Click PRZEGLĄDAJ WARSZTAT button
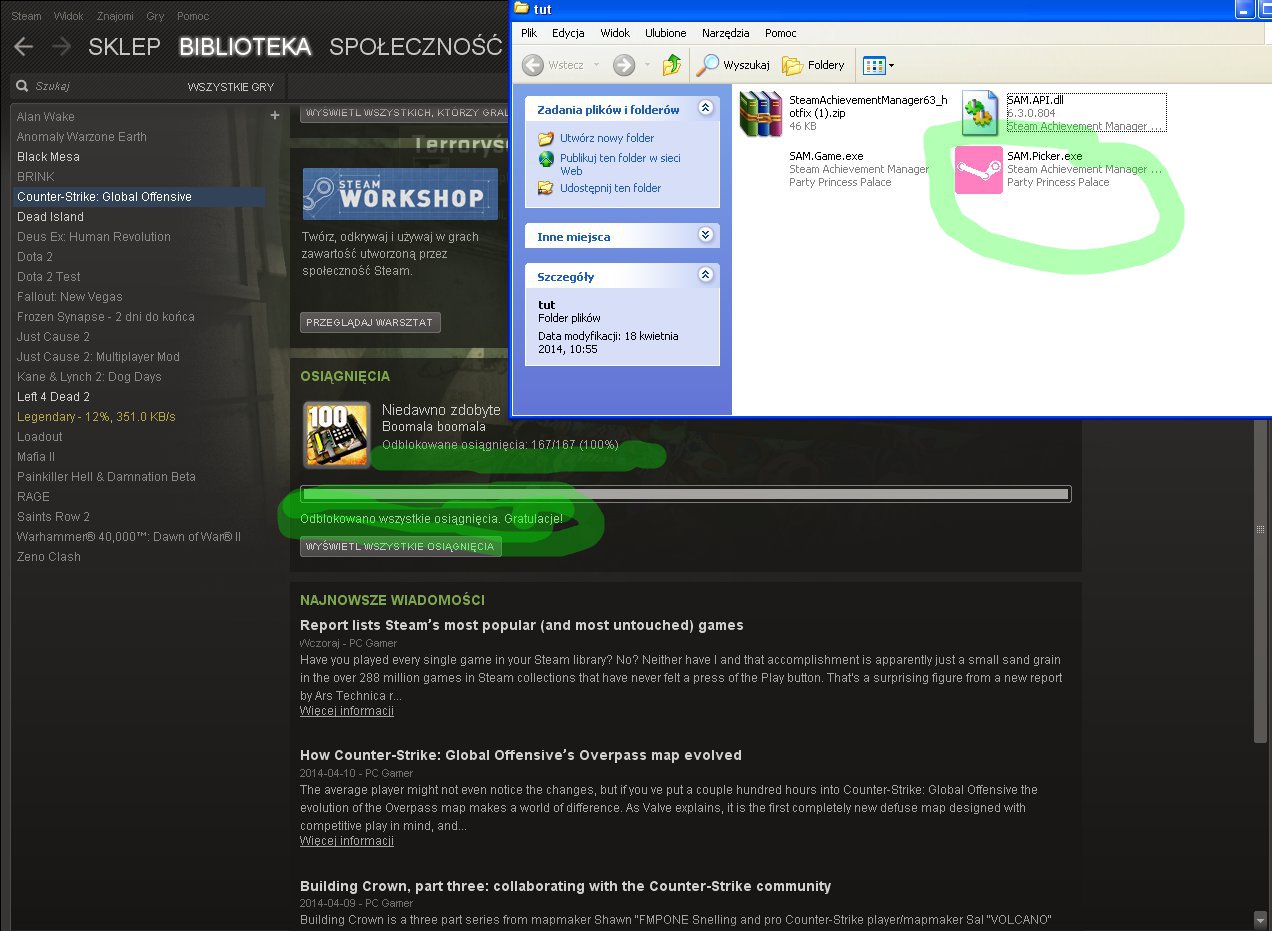Image resolution: width=1272 pixels, height=931 pixels. click(370, 322)
